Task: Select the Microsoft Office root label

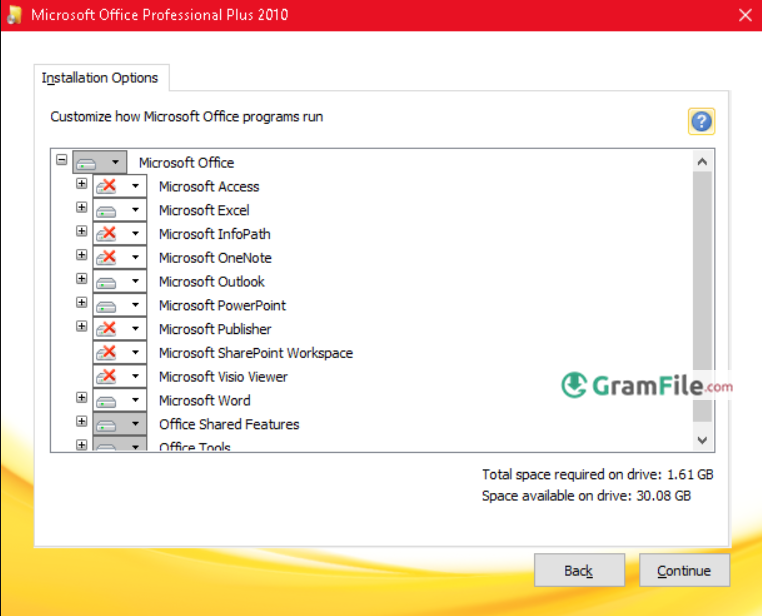Action: (x=186, y=163)
